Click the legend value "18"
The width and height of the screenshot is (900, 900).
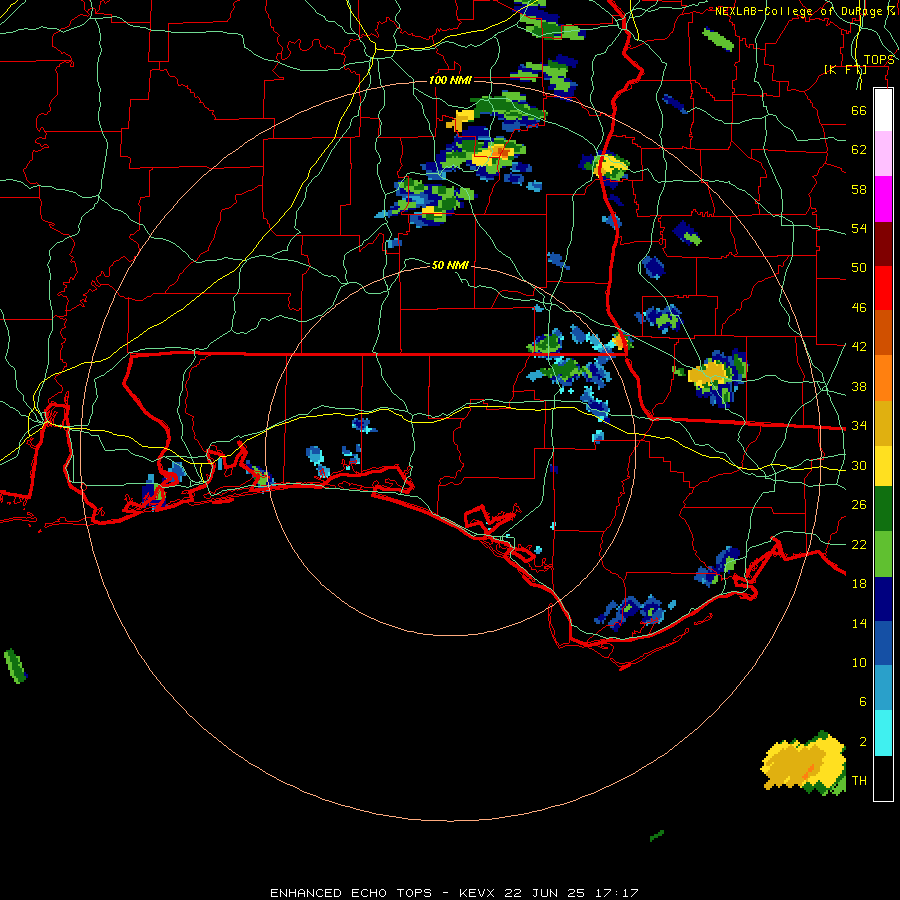(859, 584)
